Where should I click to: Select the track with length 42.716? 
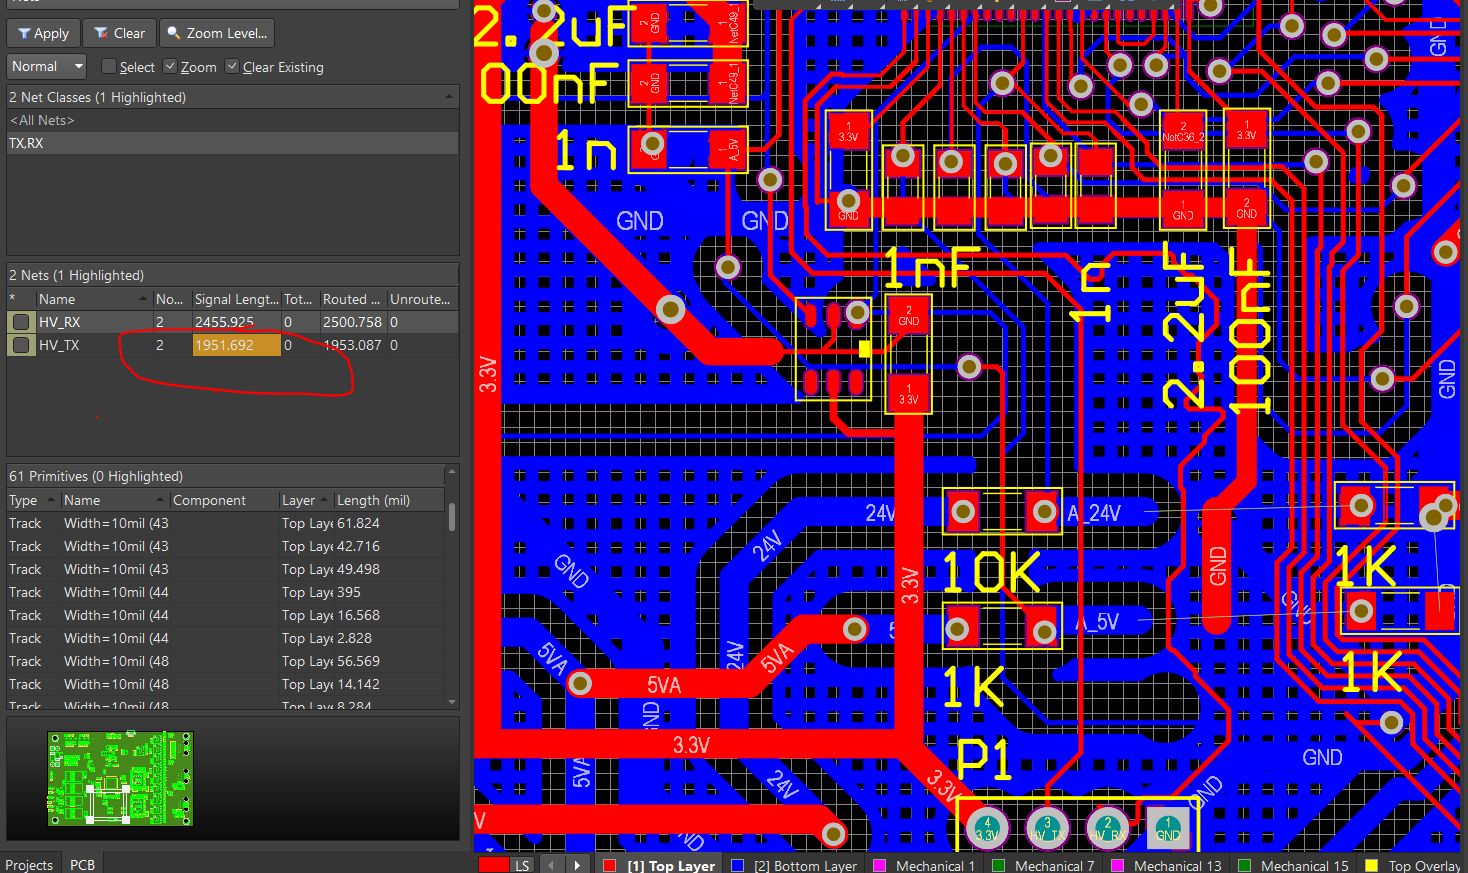coord(226,546)
